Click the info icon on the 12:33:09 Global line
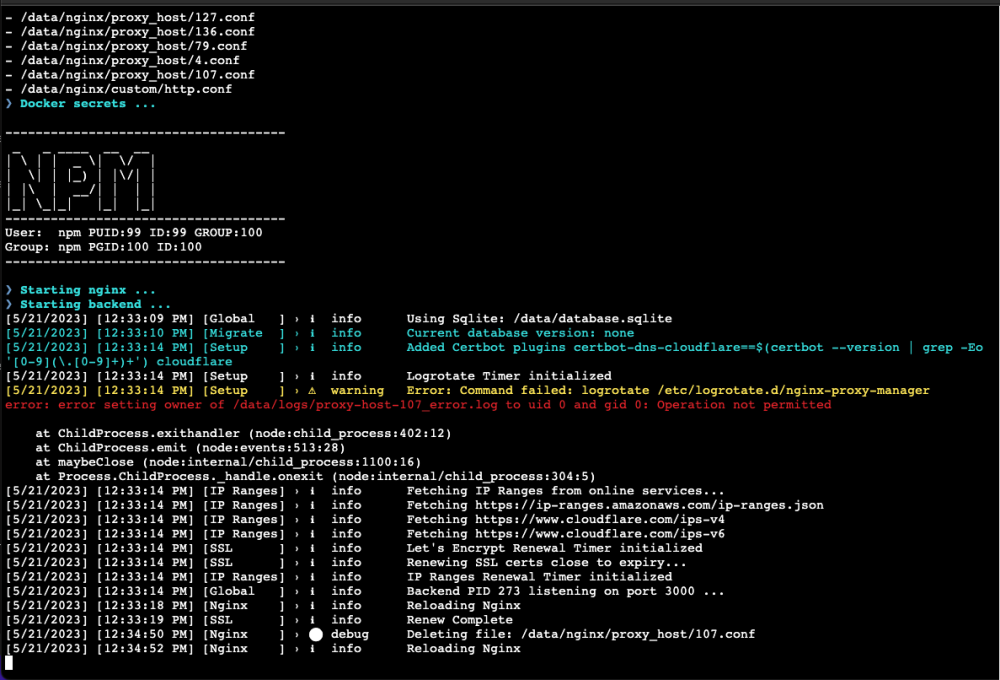 point(312,319)
